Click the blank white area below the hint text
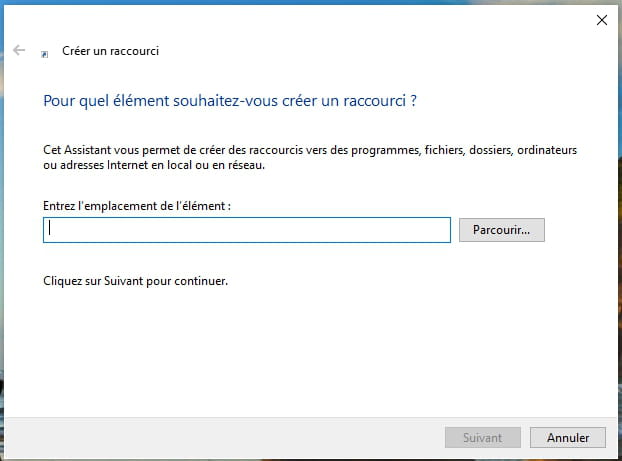This screenshot has width=622, height=461. [300, 350]
